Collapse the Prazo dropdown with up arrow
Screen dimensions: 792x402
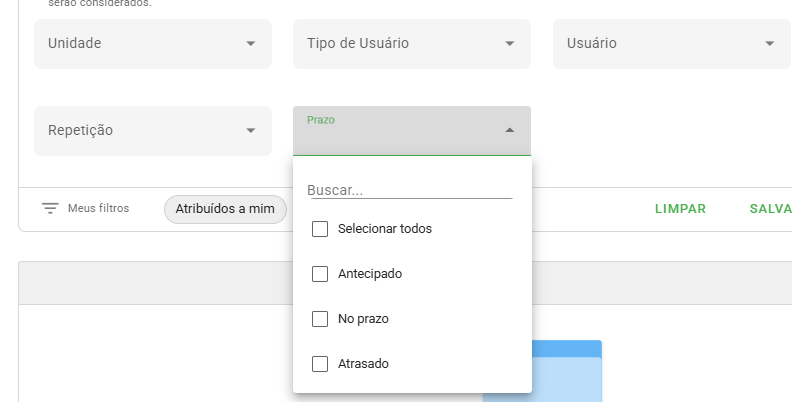click(x=510, y=130)
